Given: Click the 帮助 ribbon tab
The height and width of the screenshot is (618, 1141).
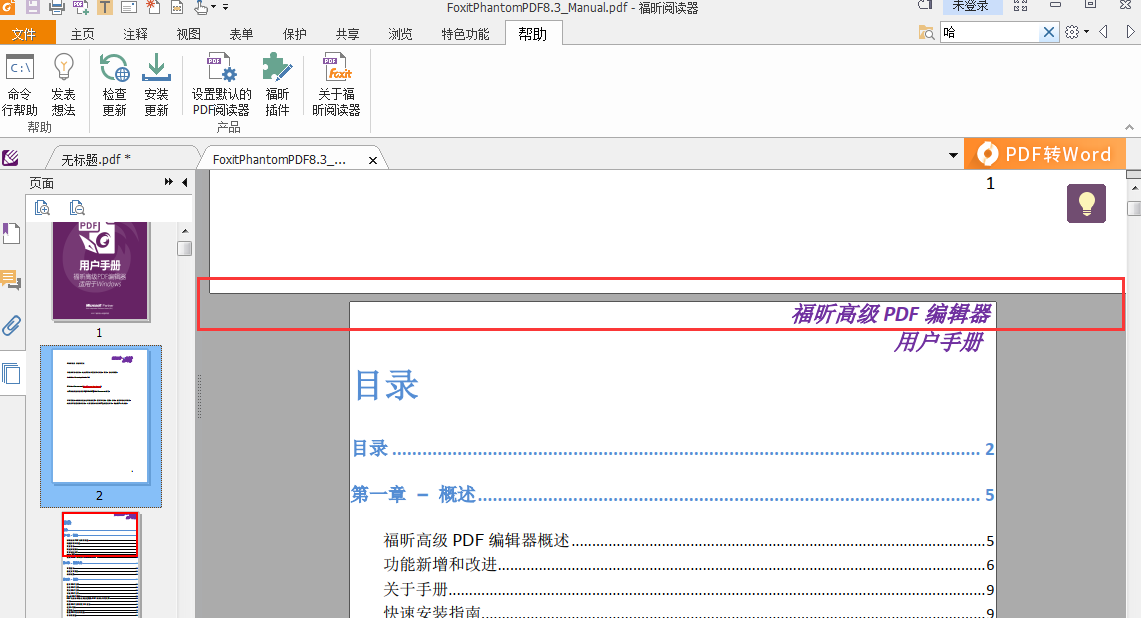Looking at the screenshot, I should (533, 34).
